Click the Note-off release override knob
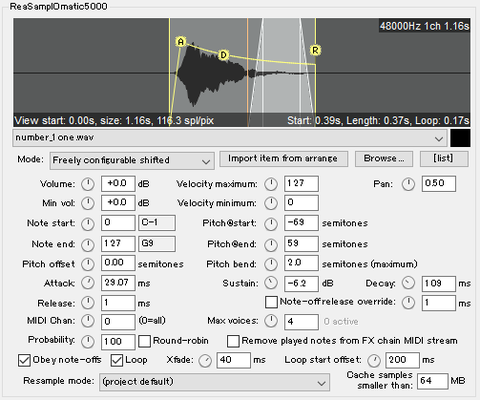This screenshot has width=480, height=400. (x=408, y=303)
